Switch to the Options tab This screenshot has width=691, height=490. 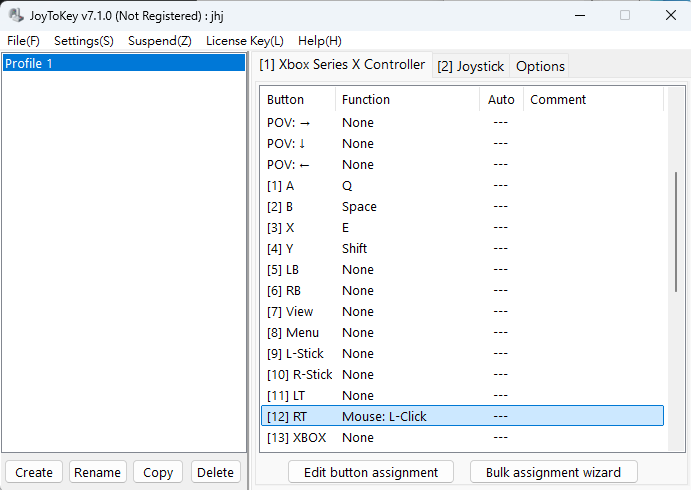tap(540, 66)
